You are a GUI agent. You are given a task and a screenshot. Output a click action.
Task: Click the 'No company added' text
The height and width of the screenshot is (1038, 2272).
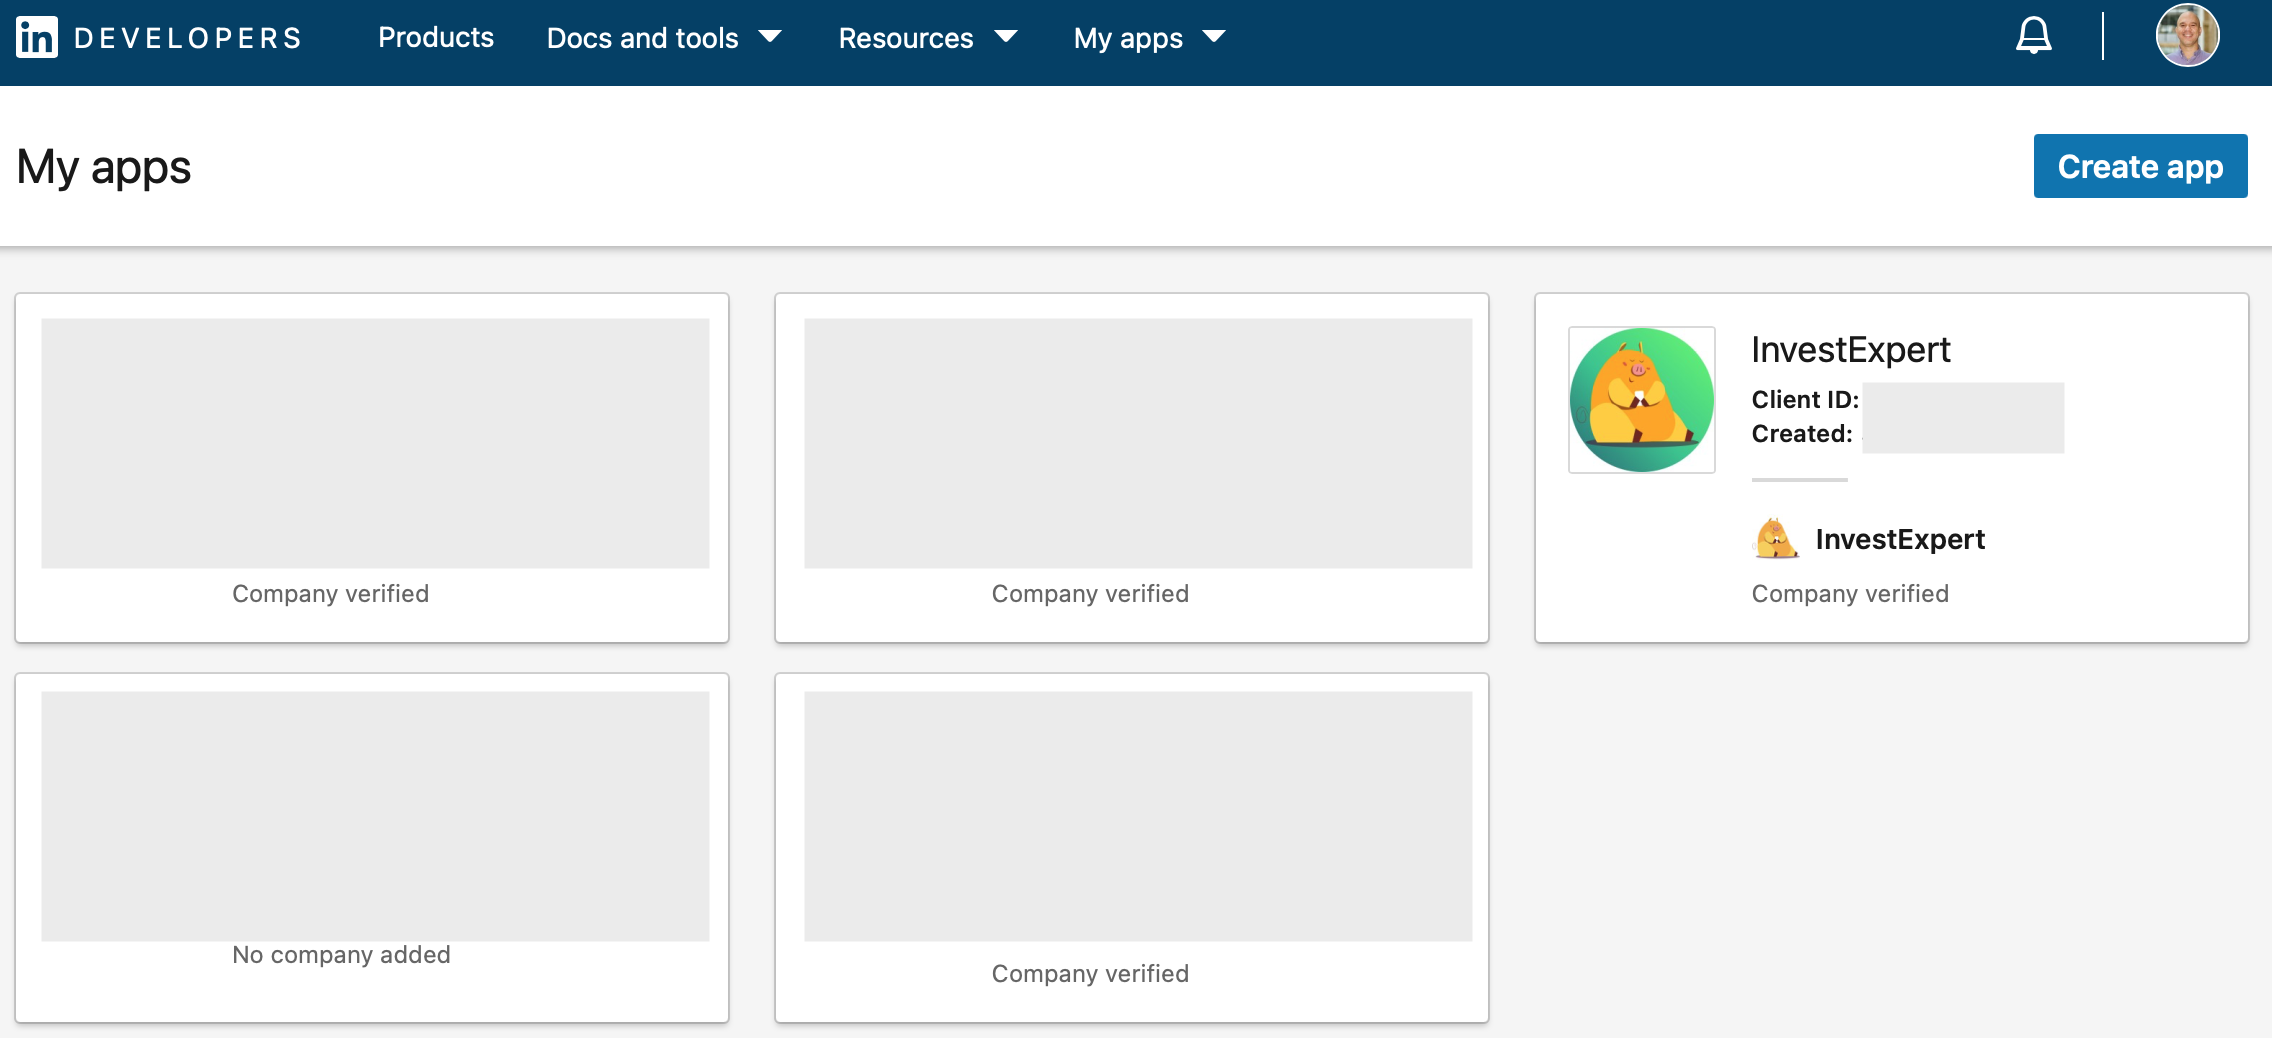(341, 955)
